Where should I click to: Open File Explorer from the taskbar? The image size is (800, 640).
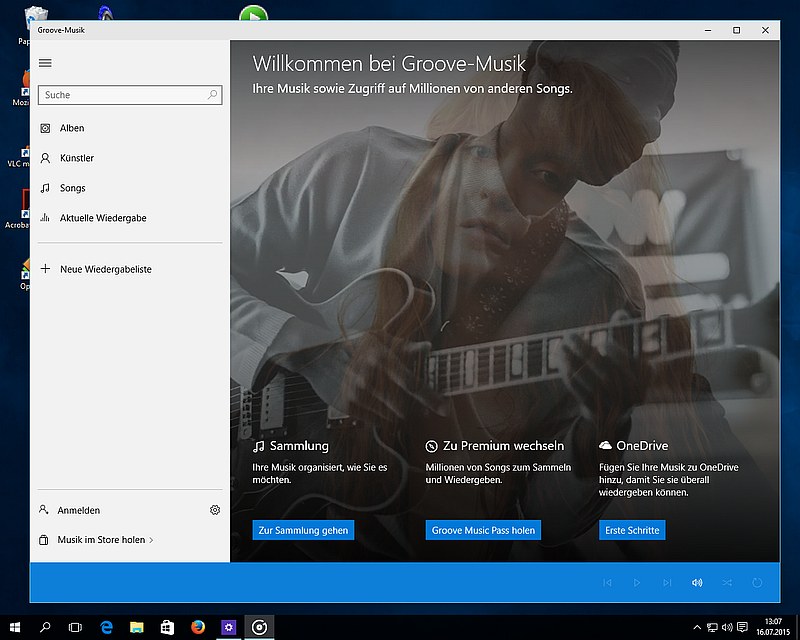point(137,627)
